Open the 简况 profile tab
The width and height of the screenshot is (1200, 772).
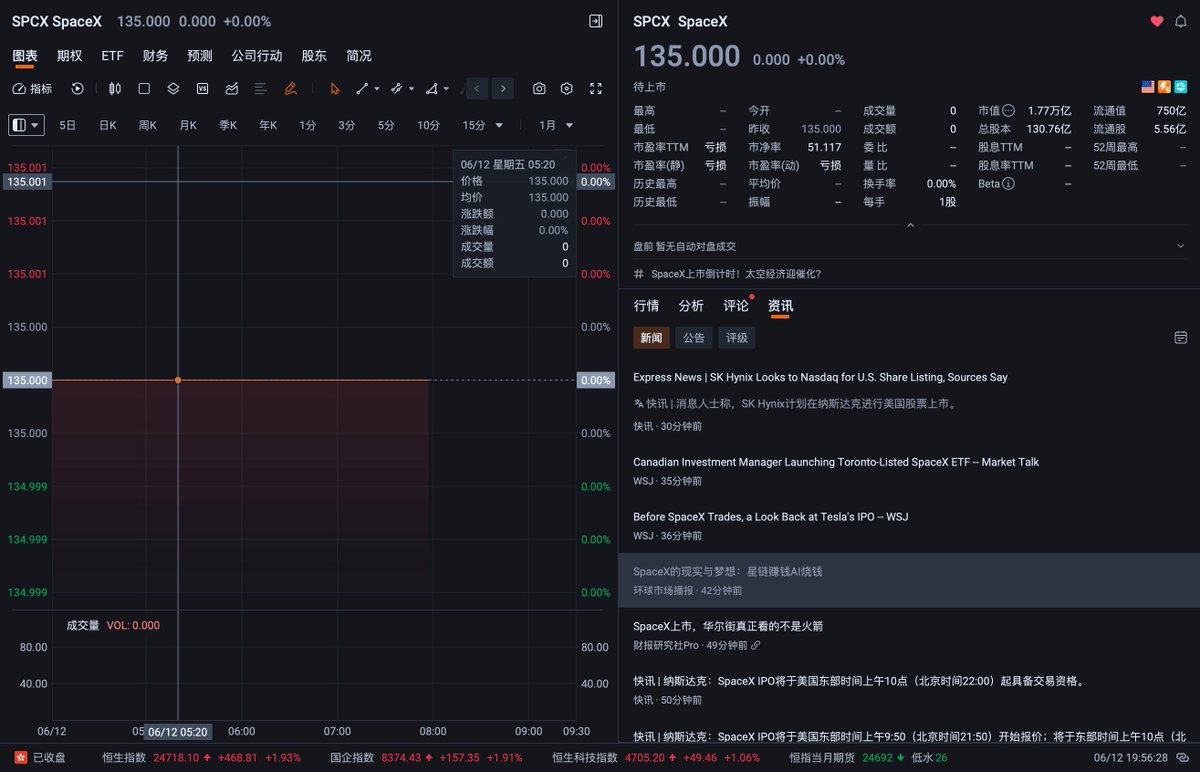tap(358, 56)
